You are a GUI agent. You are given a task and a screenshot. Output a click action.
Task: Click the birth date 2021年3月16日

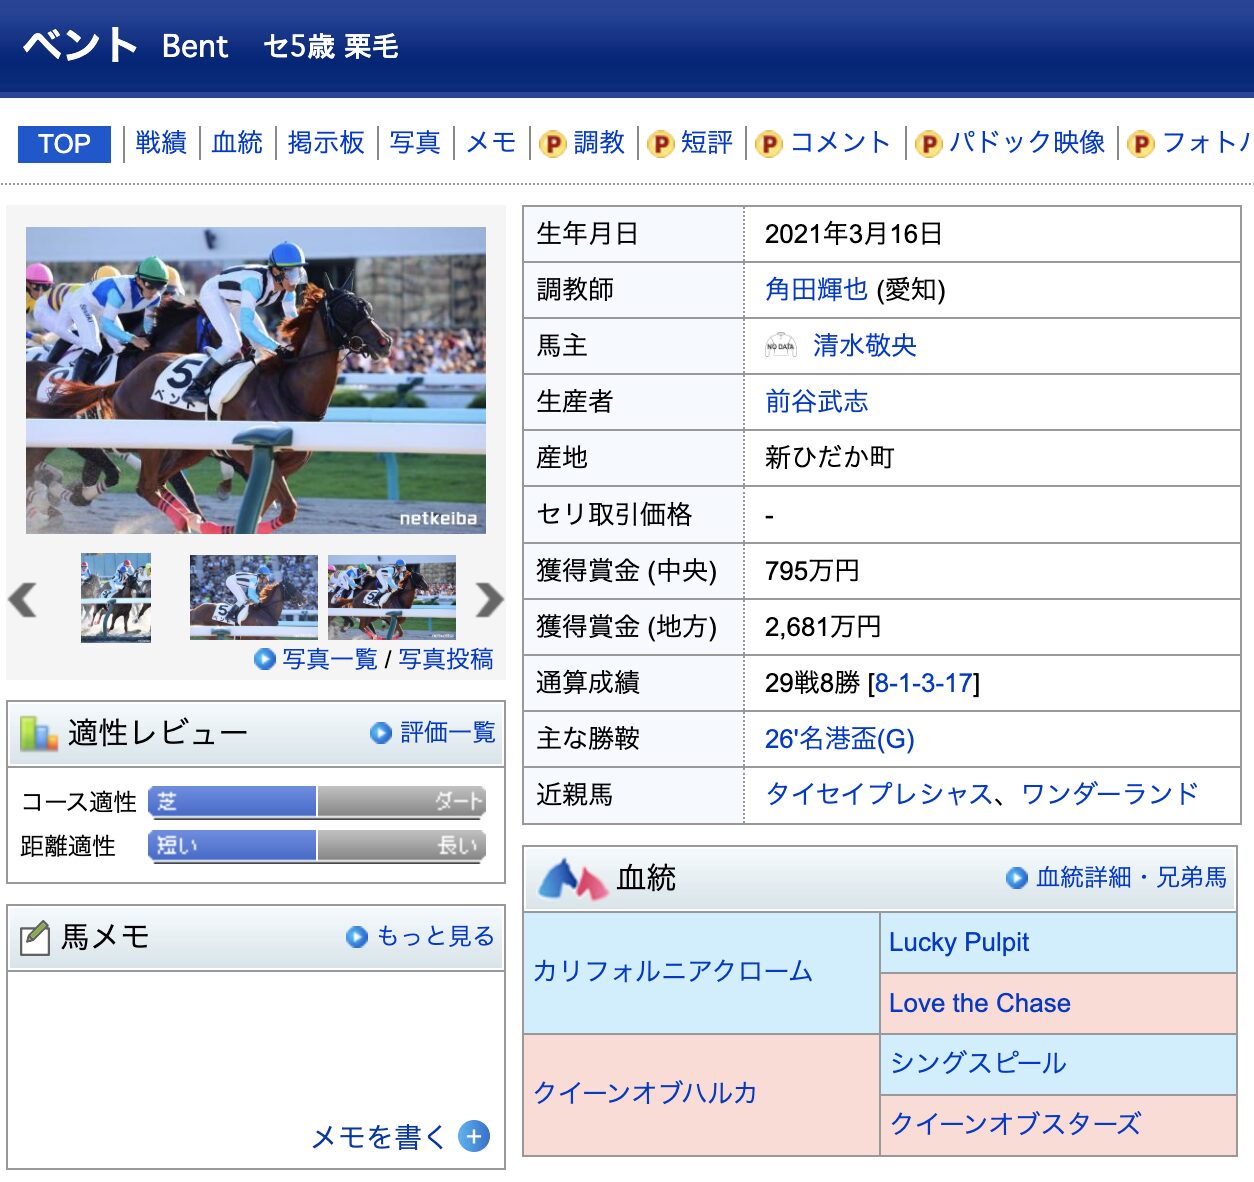(x=853, y=234)
